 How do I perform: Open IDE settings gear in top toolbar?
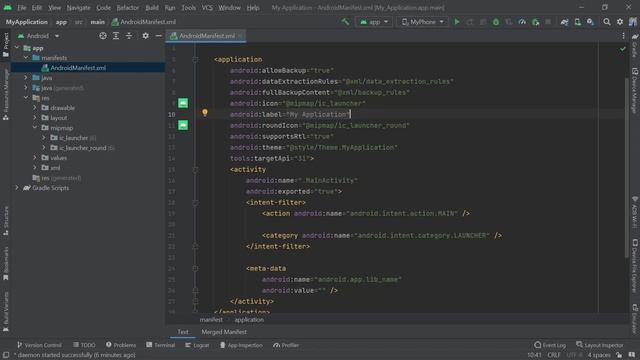(x=620, y=22)
